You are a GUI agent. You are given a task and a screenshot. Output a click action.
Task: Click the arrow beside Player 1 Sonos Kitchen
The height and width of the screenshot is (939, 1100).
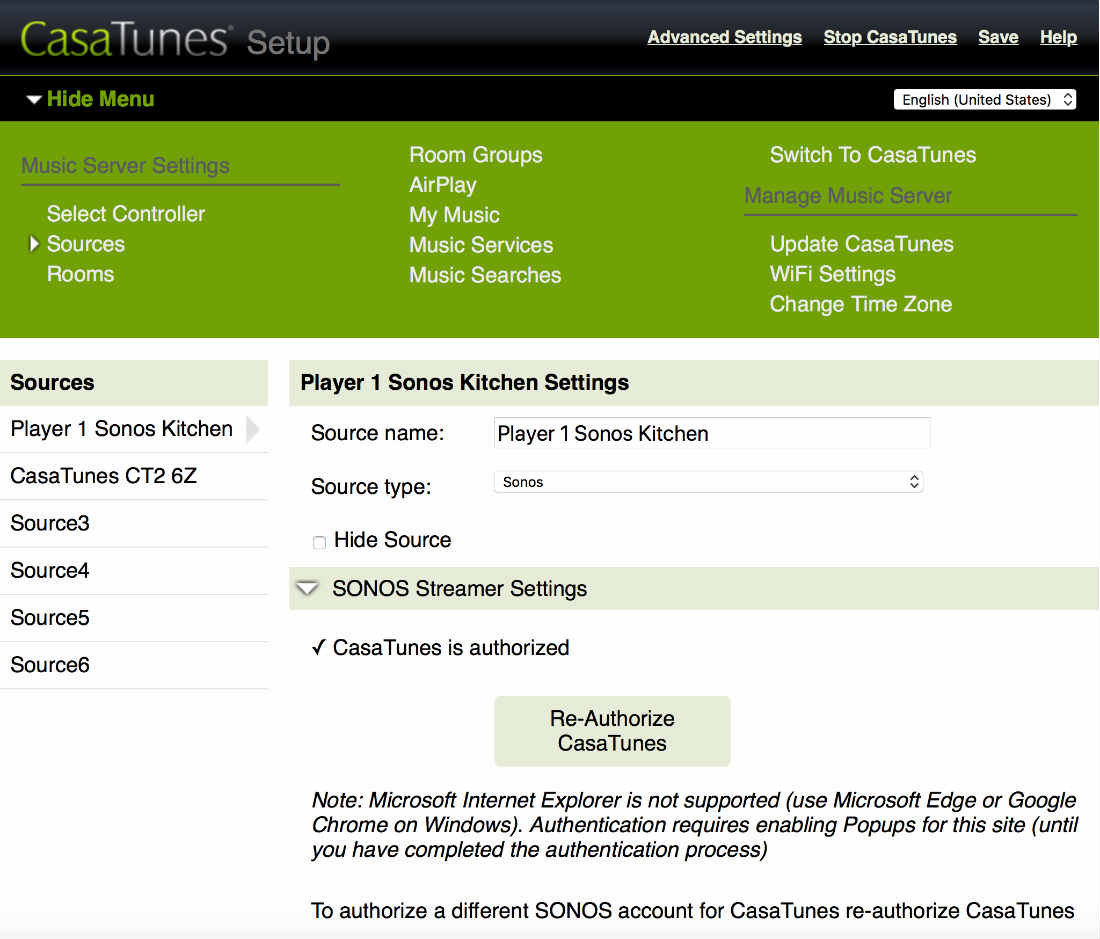pos(253,429)
